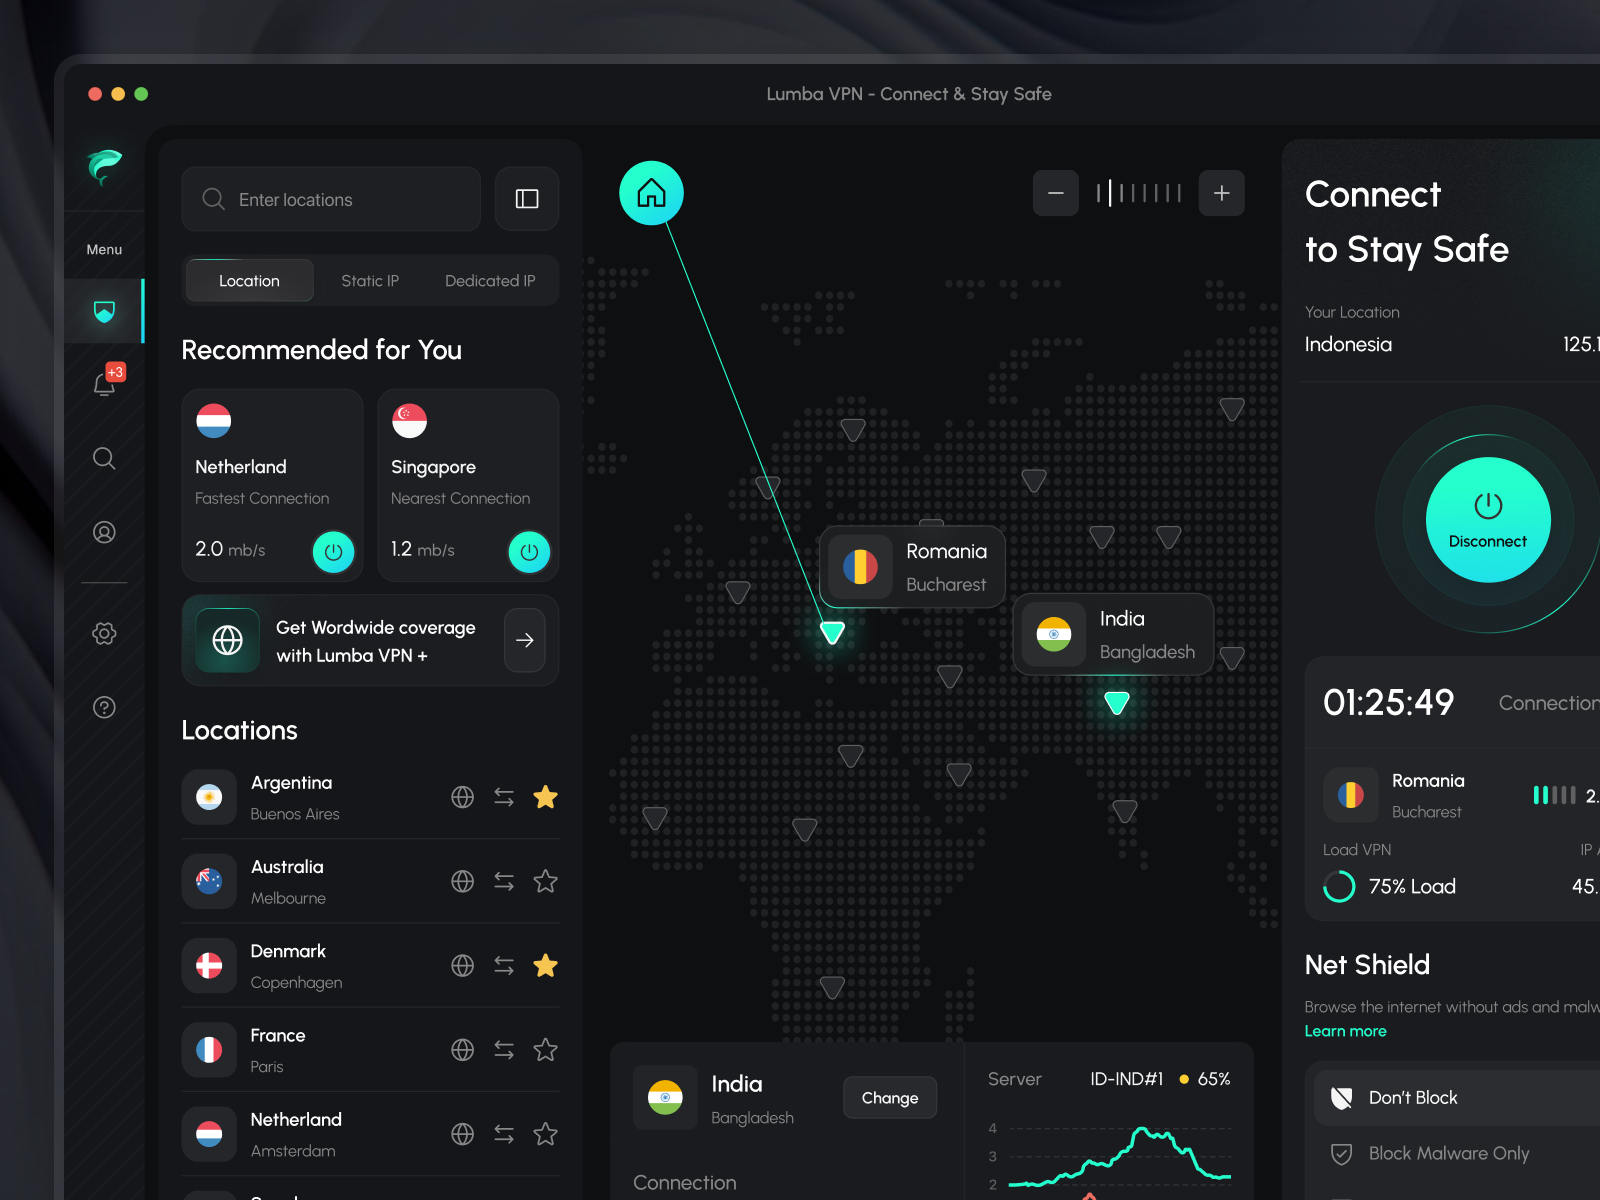Click the globe icon for Denmark
Screen dimensions: 1600x1200
(x=462, y=965)
